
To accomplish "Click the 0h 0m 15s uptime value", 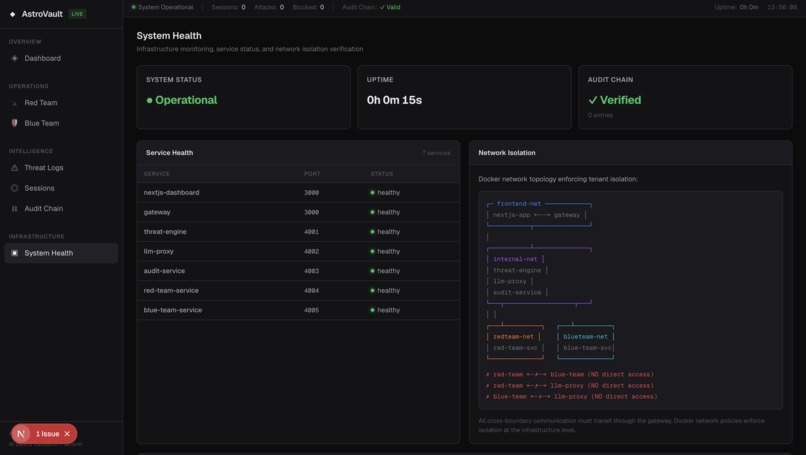I will [394, 100].
